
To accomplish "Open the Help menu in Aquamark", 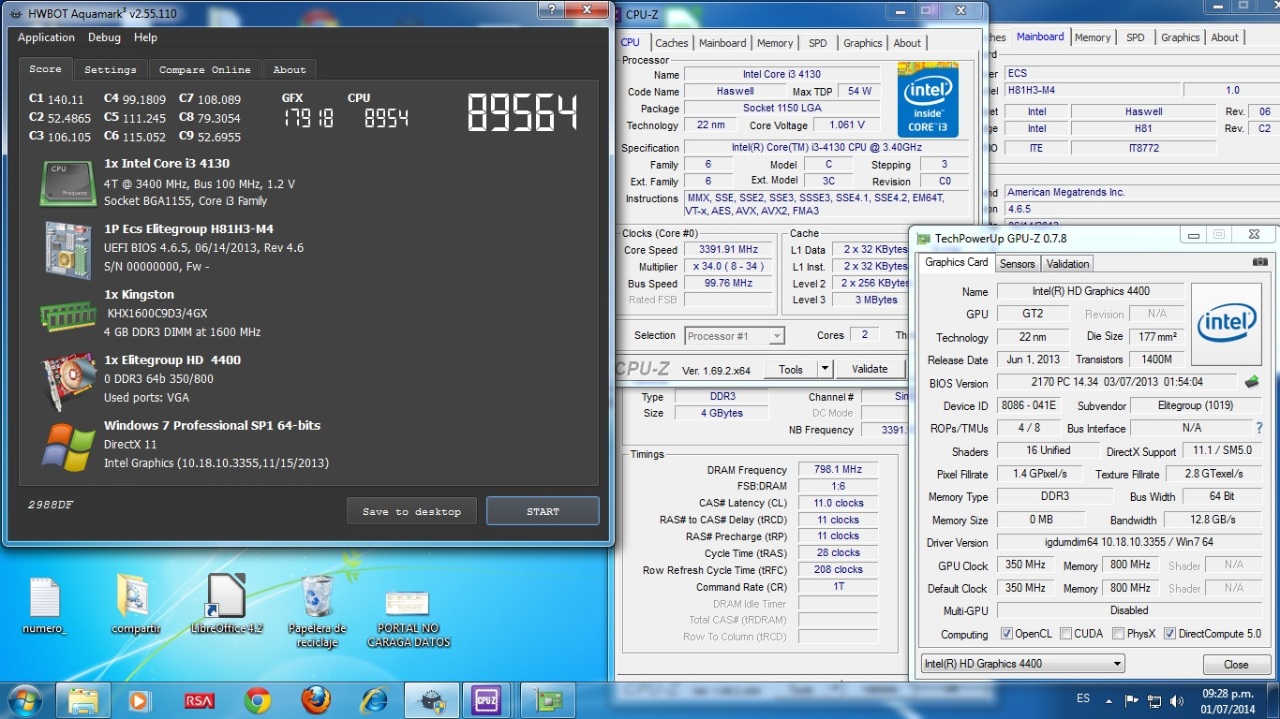I will tap(145, 37).
